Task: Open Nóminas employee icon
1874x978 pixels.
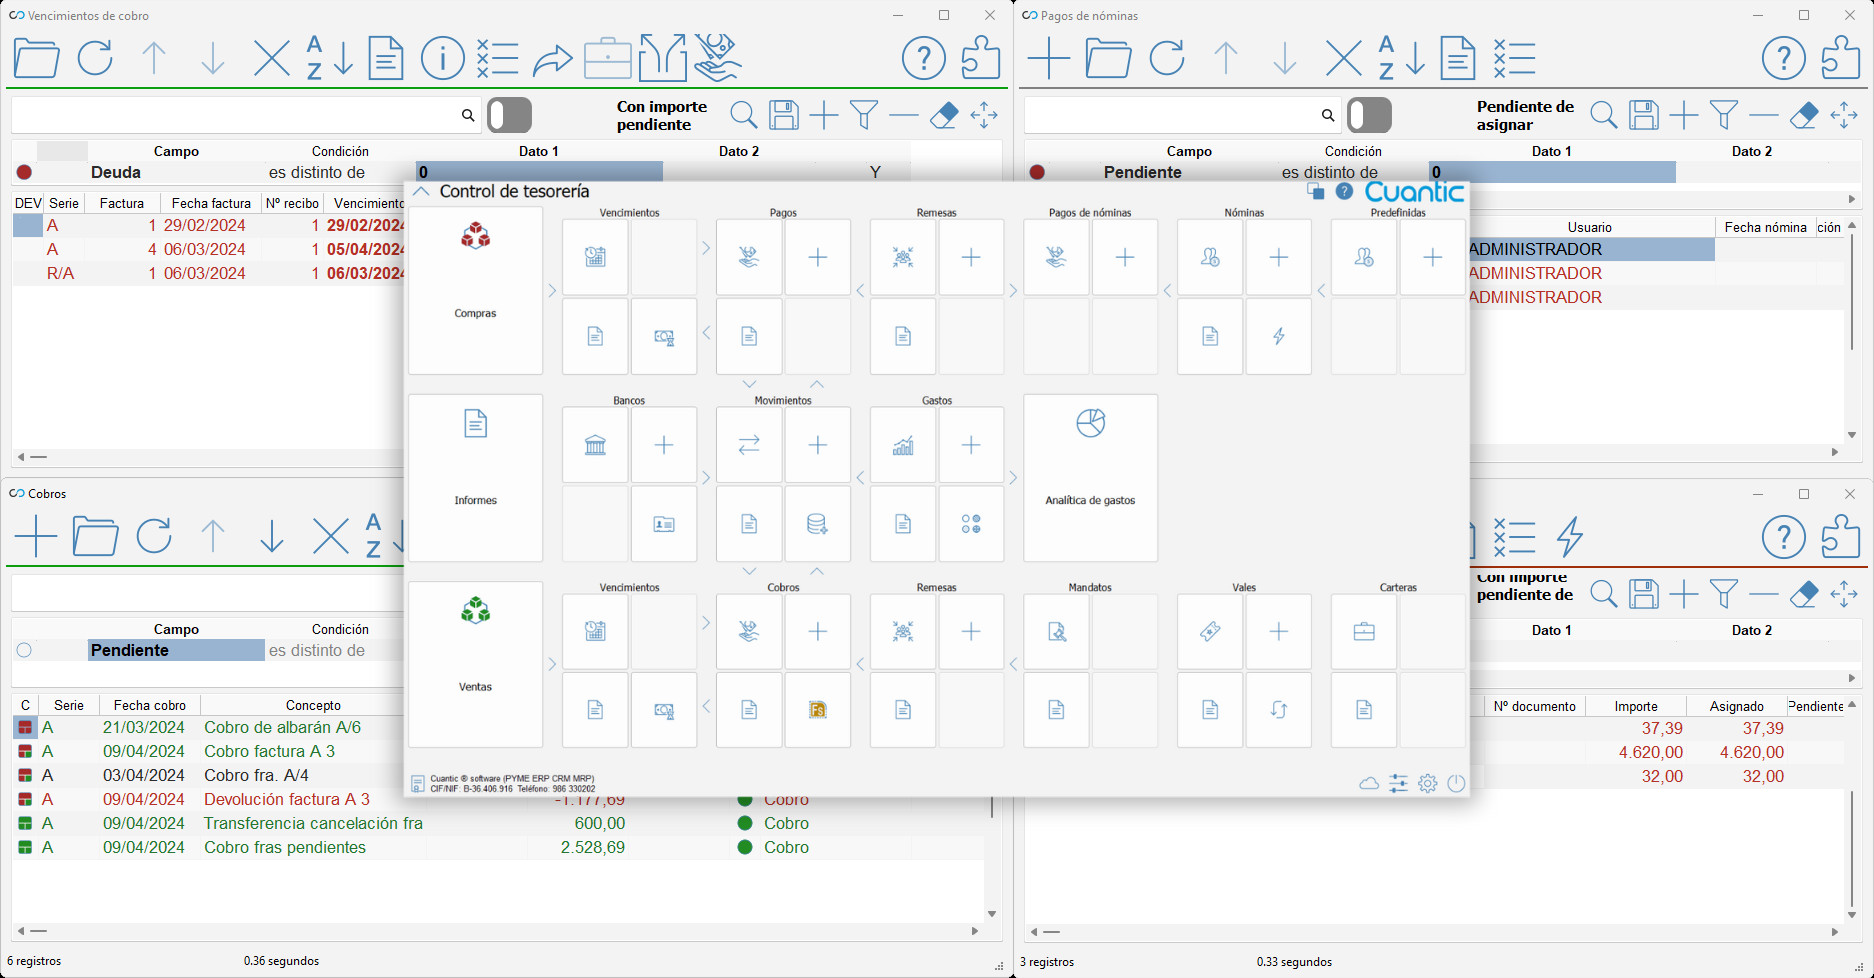Action: tap(1210, 258)
